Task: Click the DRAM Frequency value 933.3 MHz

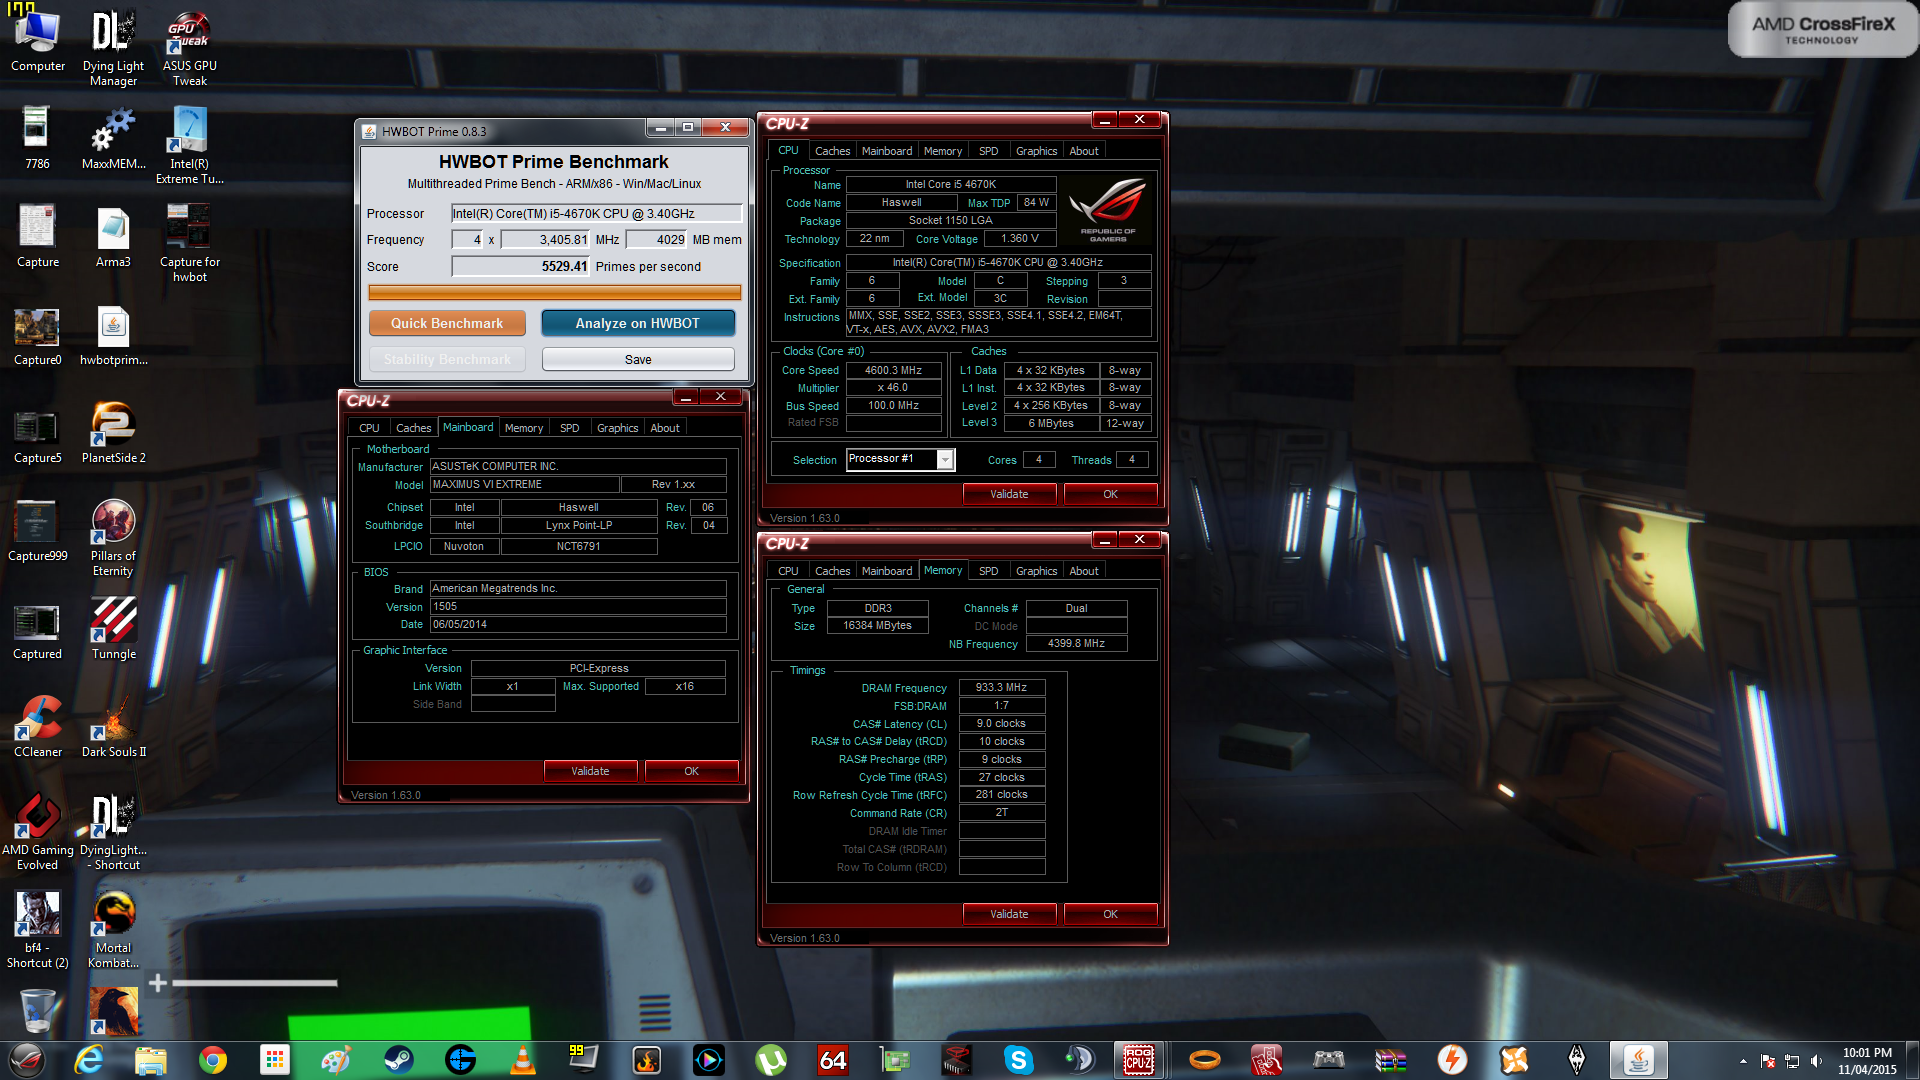Action: [x=1002, y=687]
